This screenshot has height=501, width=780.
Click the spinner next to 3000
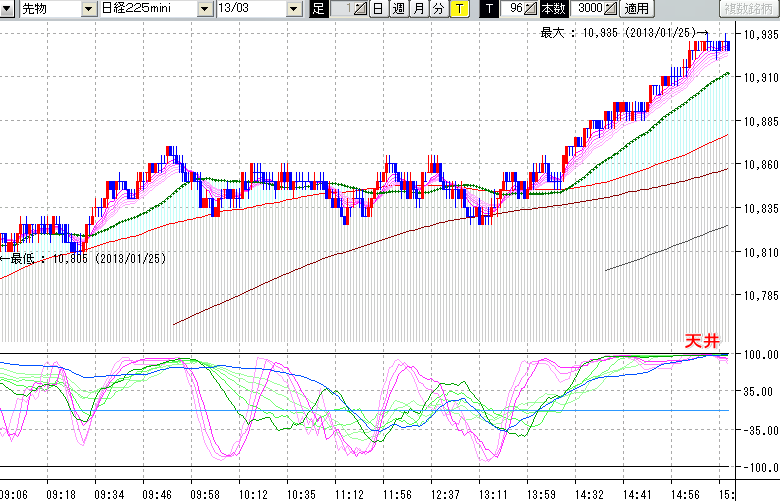[611, 9]
